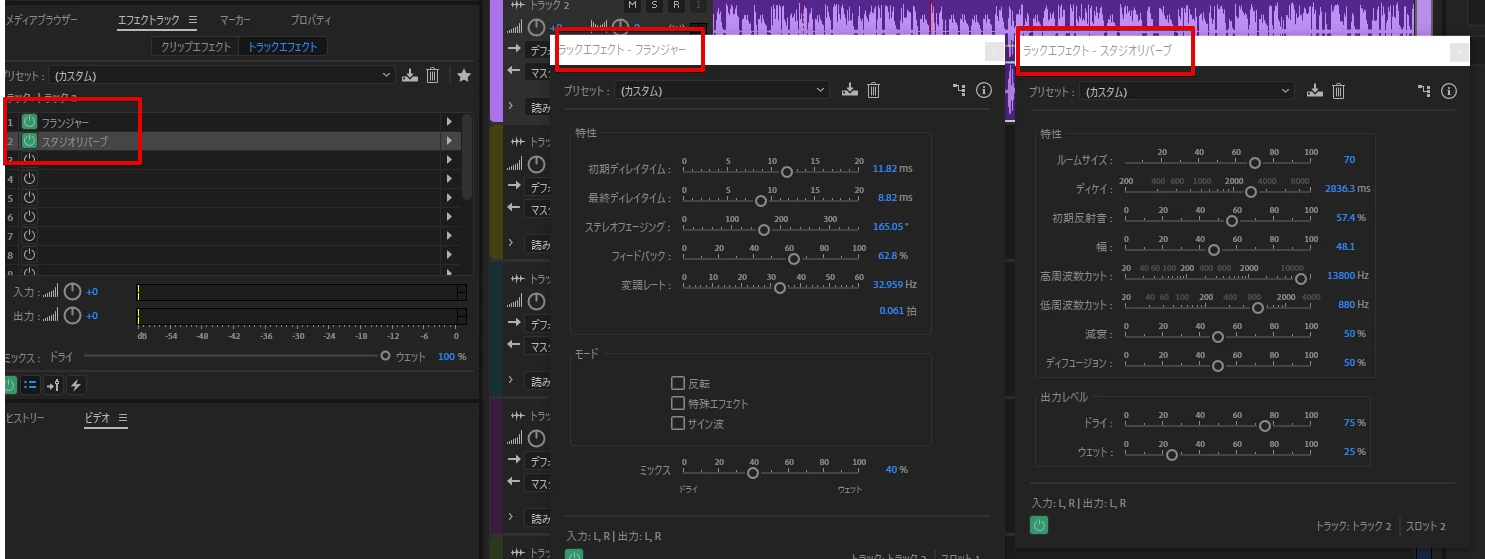The width and height of the screenshot is (1485, 559).
Task: Enable the 特殊エフェクト checkbox
Action: pos(678,403)
